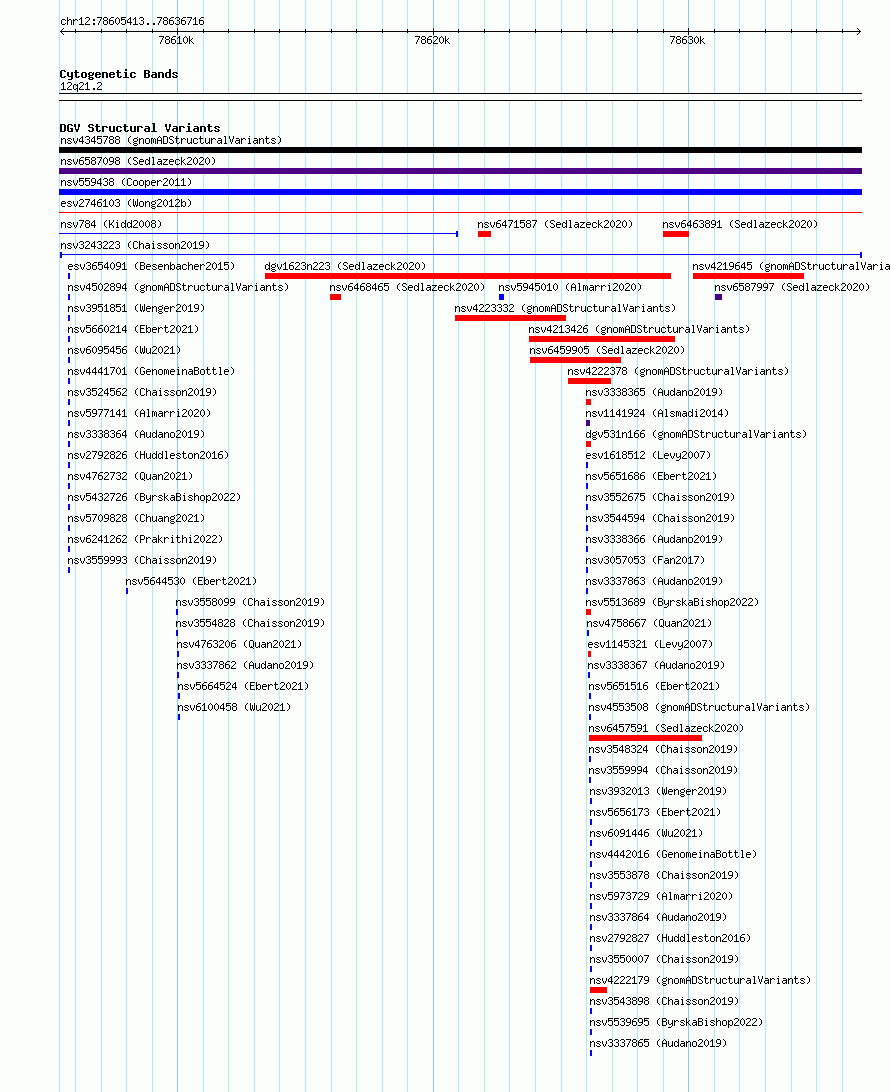Open nsv784 (Kidd2008) variant

click(111, 224)
